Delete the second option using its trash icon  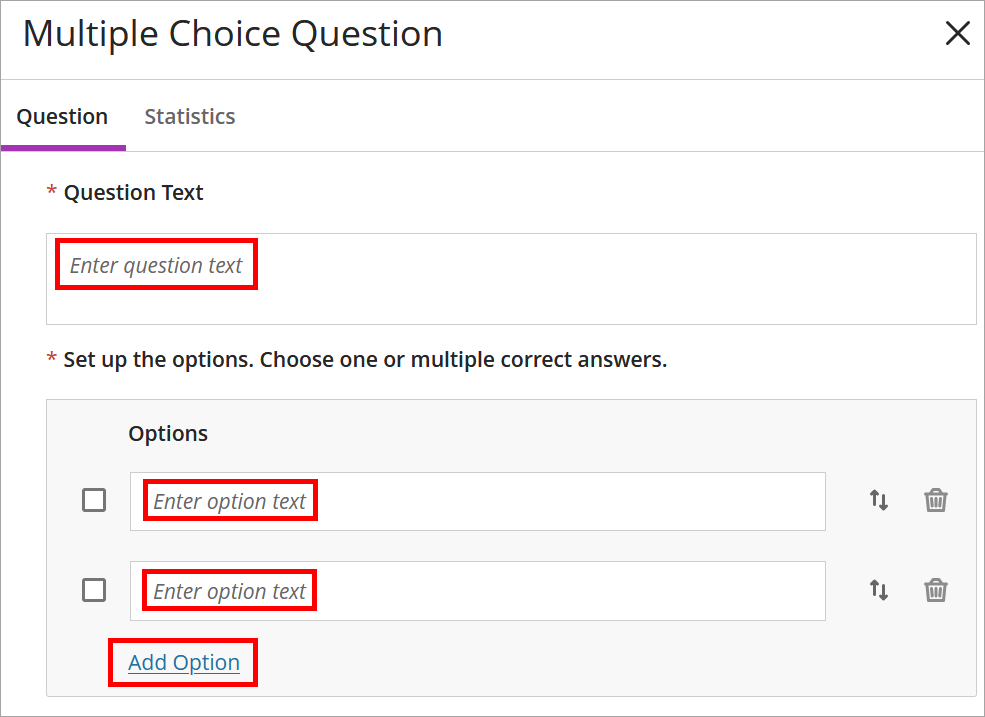936,590
